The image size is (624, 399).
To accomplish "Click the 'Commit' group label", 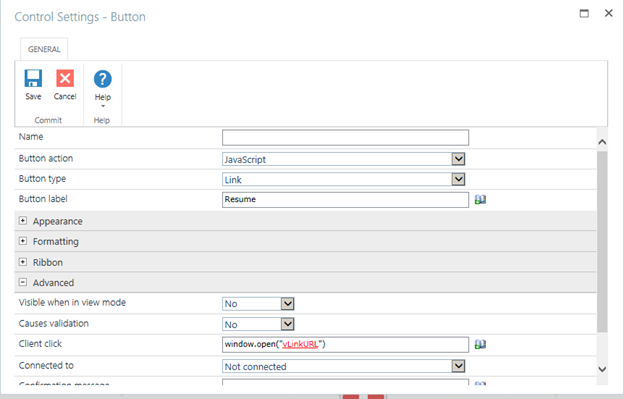I will pos(48,120).
